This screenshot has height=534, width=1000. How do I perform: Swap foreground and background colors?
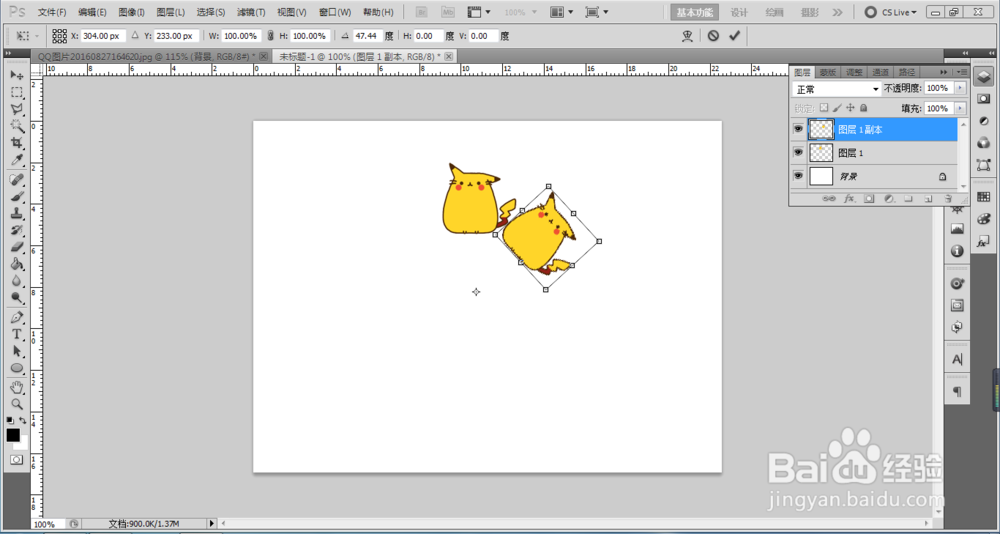pos(24,420)
